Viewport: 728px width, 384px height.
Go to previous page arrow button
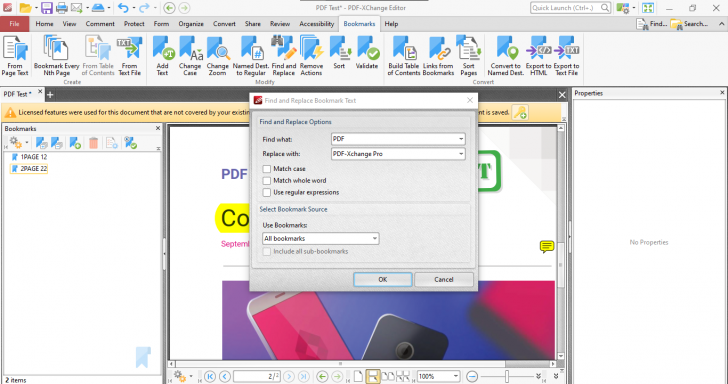[225, 376]
